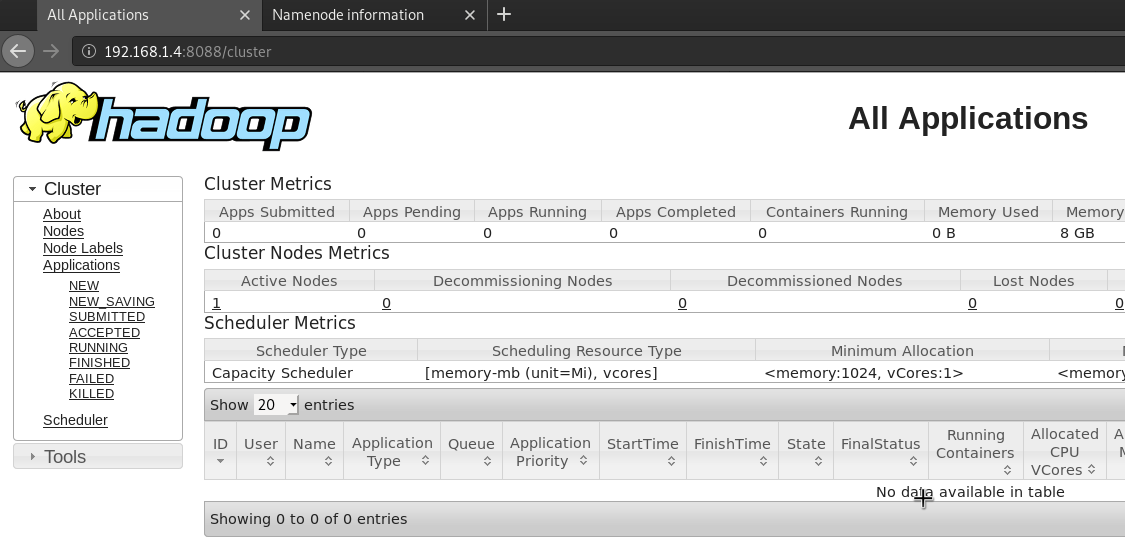Screen dimensions: 1125x557
Task: Sort table by ID column arrow
Action: click(x=221, y=461)
